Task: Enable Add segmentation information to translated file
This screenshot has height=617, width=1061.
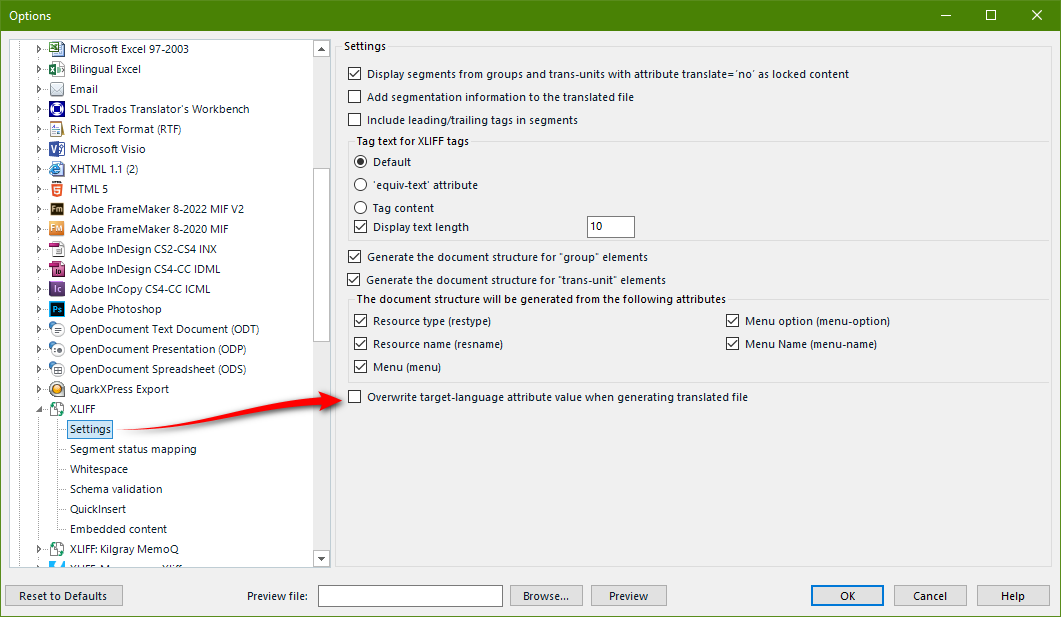Action: tap(354, 97)
